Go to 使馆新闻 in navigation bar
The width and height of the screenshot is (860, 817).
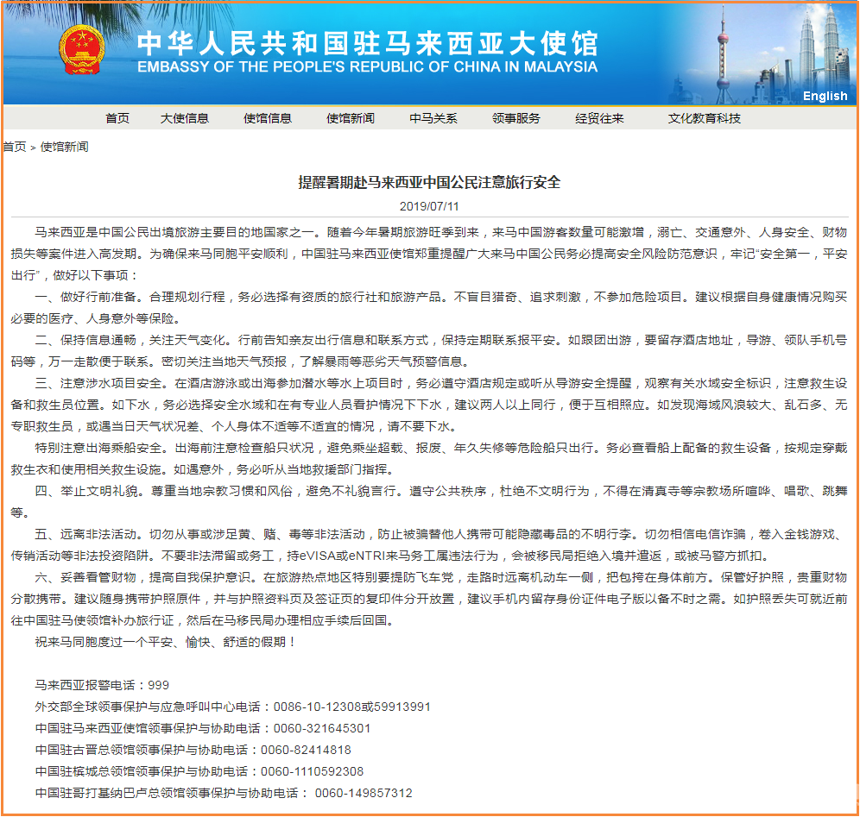click(x=350, y=118)
